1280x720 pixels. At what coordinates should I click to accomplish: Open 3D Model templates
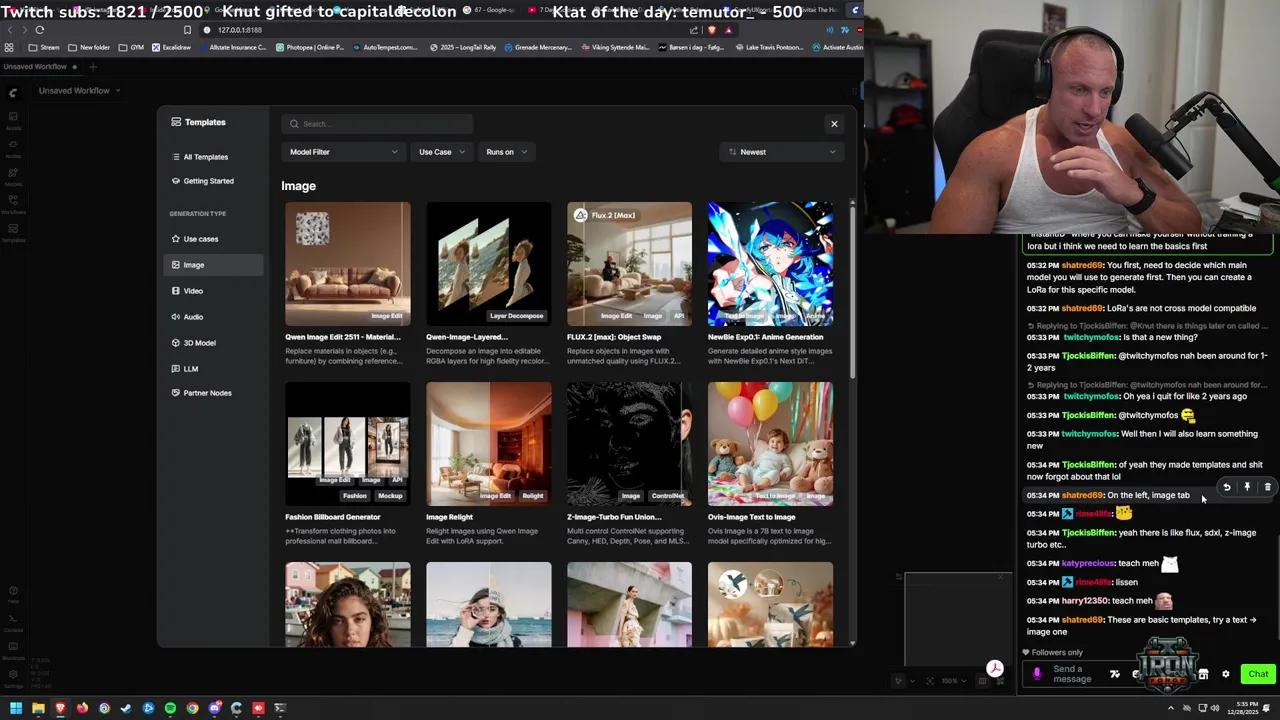pyautogui.click(x=214, y=343)
